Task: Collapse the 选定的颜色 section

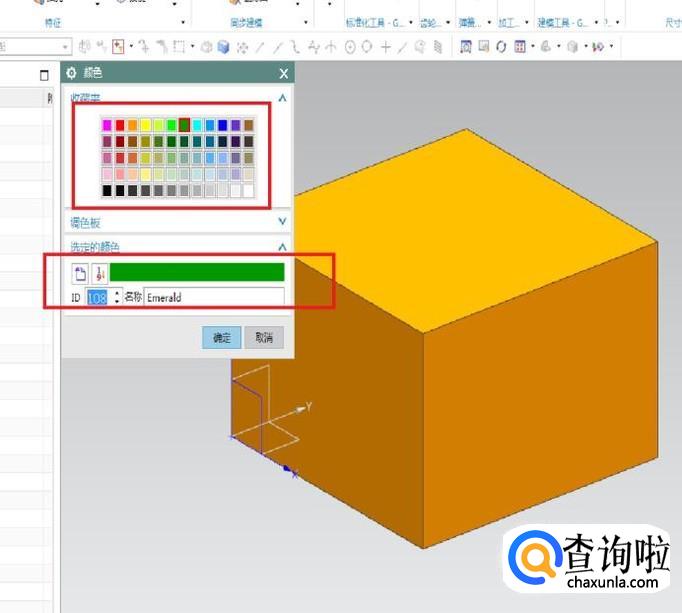Action: click(282, 247)
